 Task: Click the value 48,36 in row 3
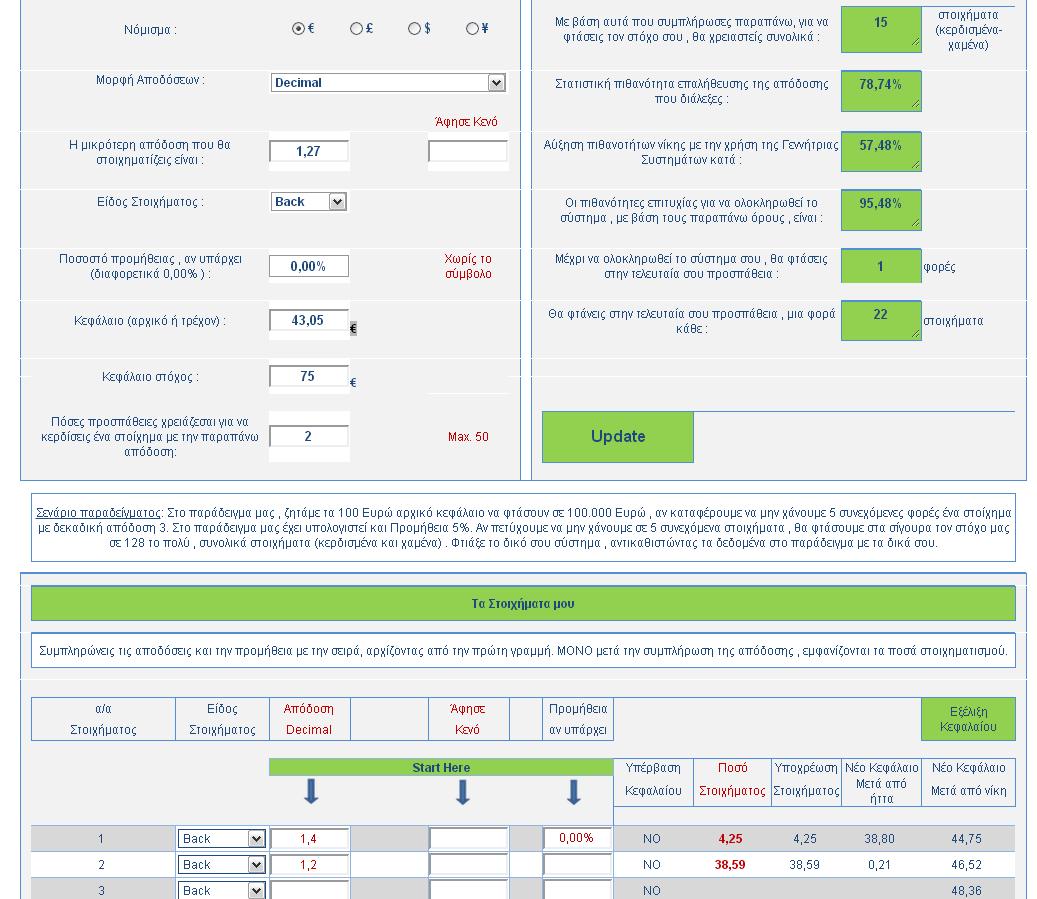(x=966, y=890)
